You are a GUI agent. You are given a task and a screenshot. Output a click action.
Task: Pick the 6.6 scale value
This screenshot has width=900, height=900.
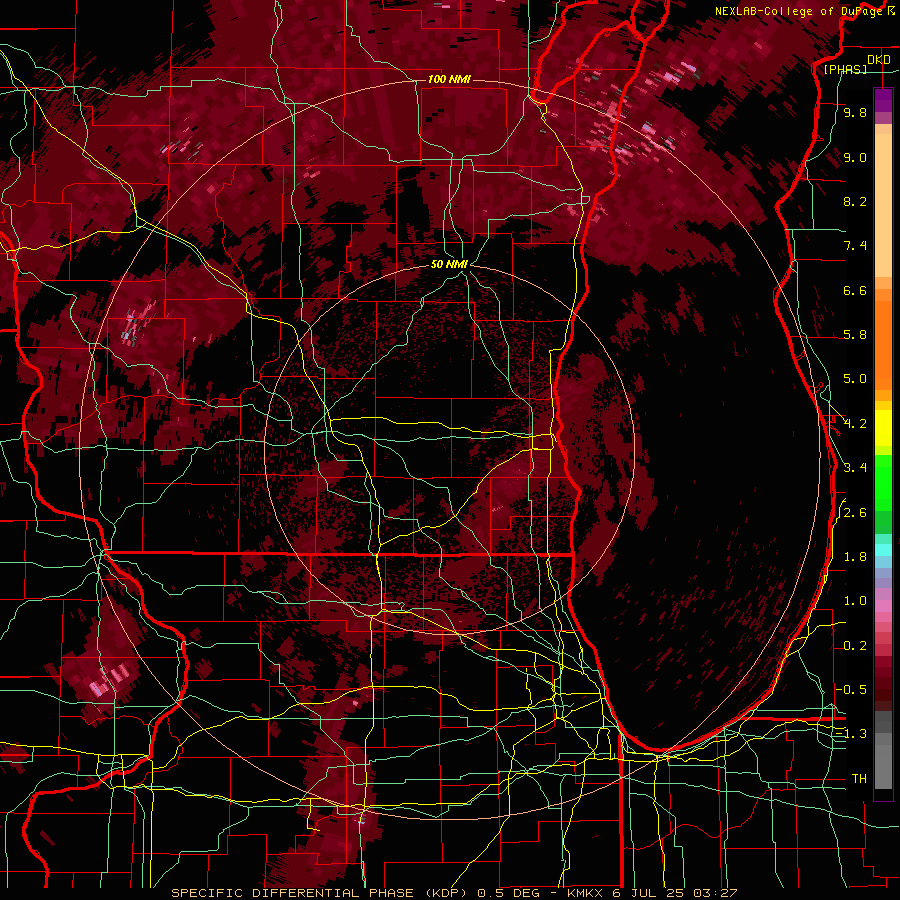855,290
